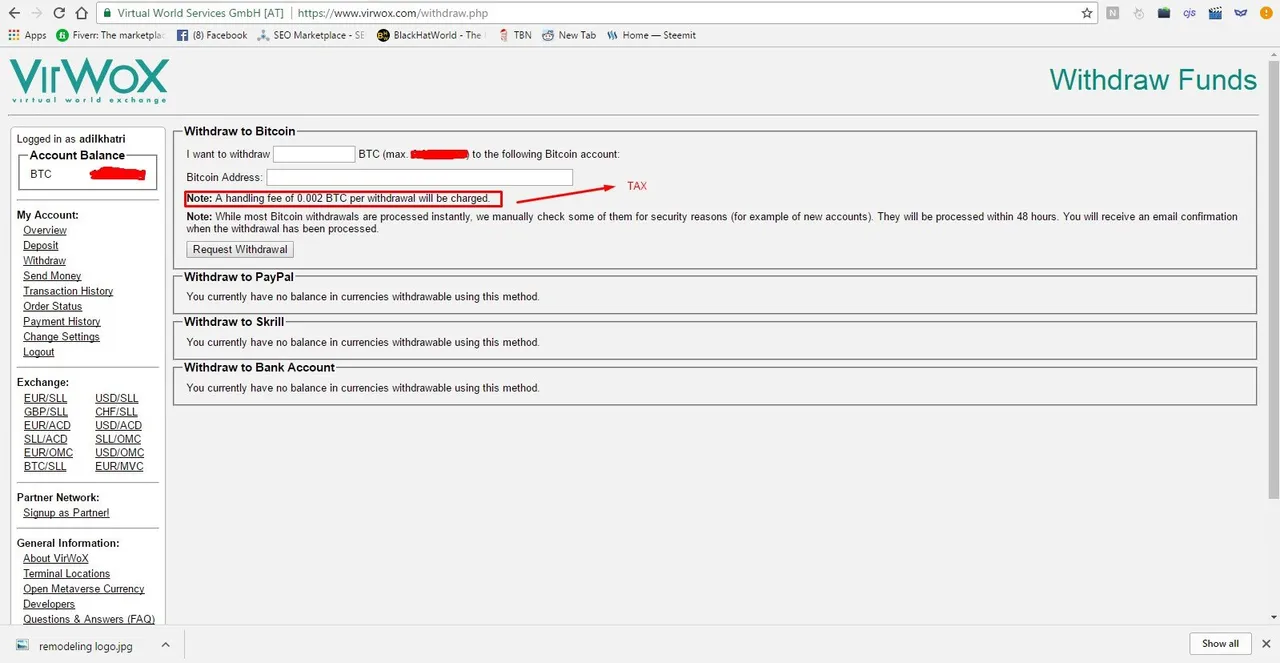Open the Developers link
This screenshot has width=1280, height=663.
[49, 604]
